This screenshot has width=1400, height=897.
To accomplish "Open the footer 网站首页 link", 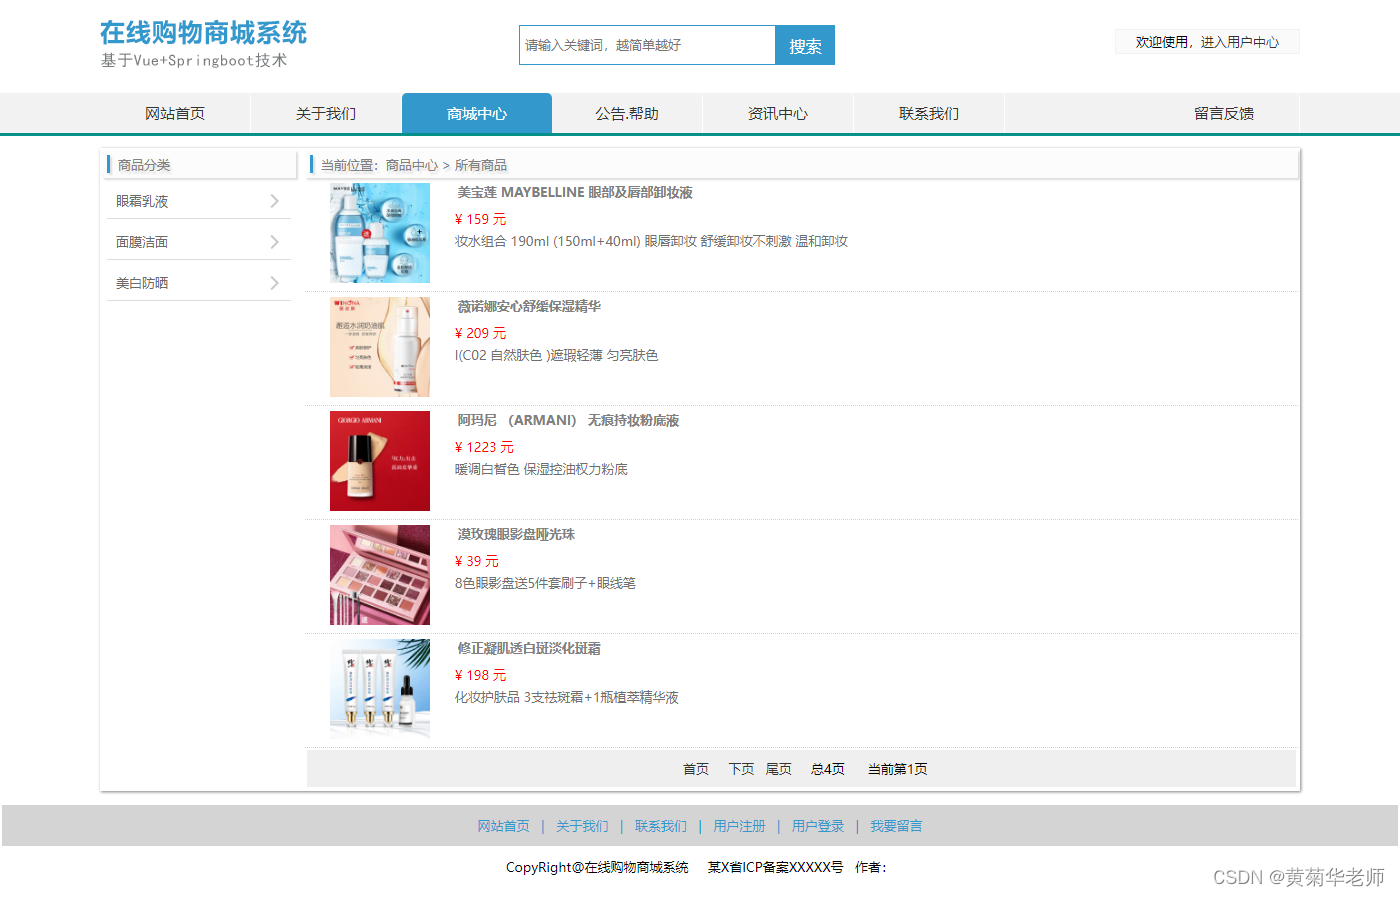I will [504, 826].
